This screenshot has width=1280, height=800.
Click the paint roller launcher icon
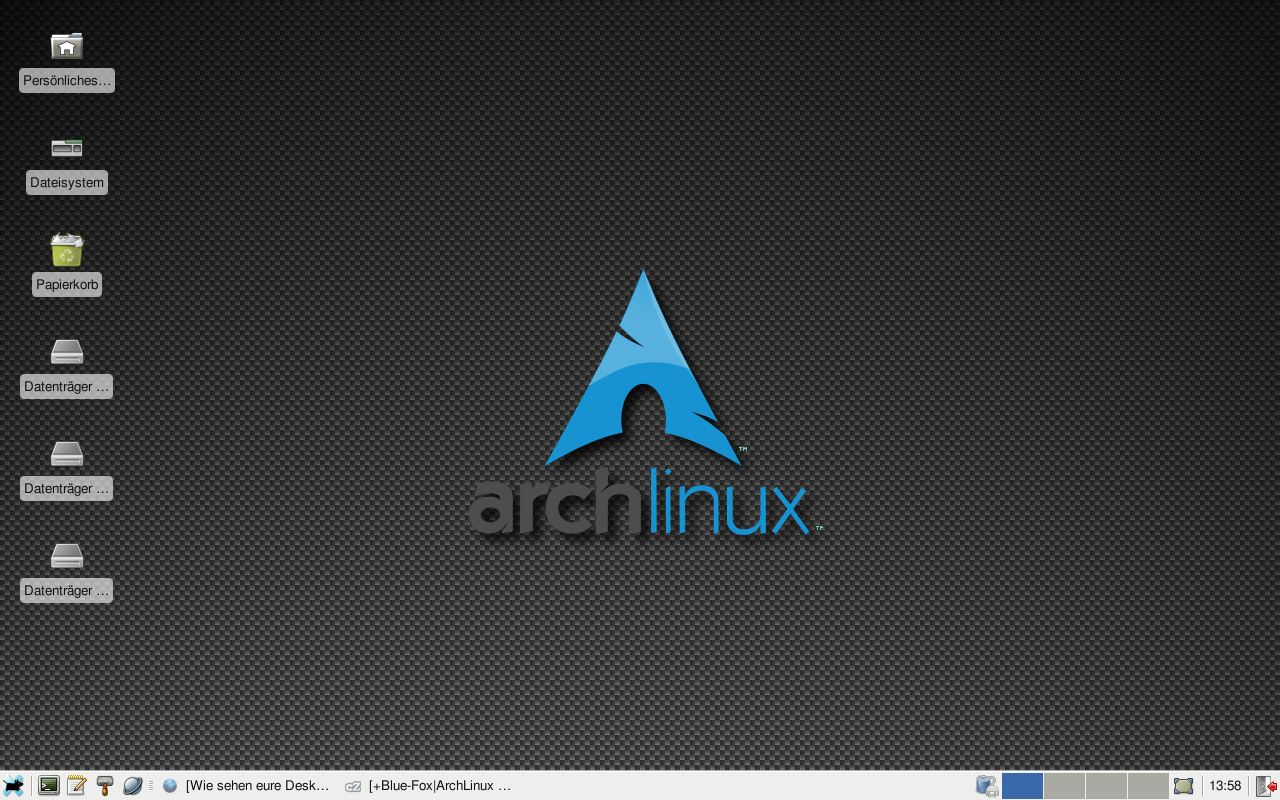point(104,786)
